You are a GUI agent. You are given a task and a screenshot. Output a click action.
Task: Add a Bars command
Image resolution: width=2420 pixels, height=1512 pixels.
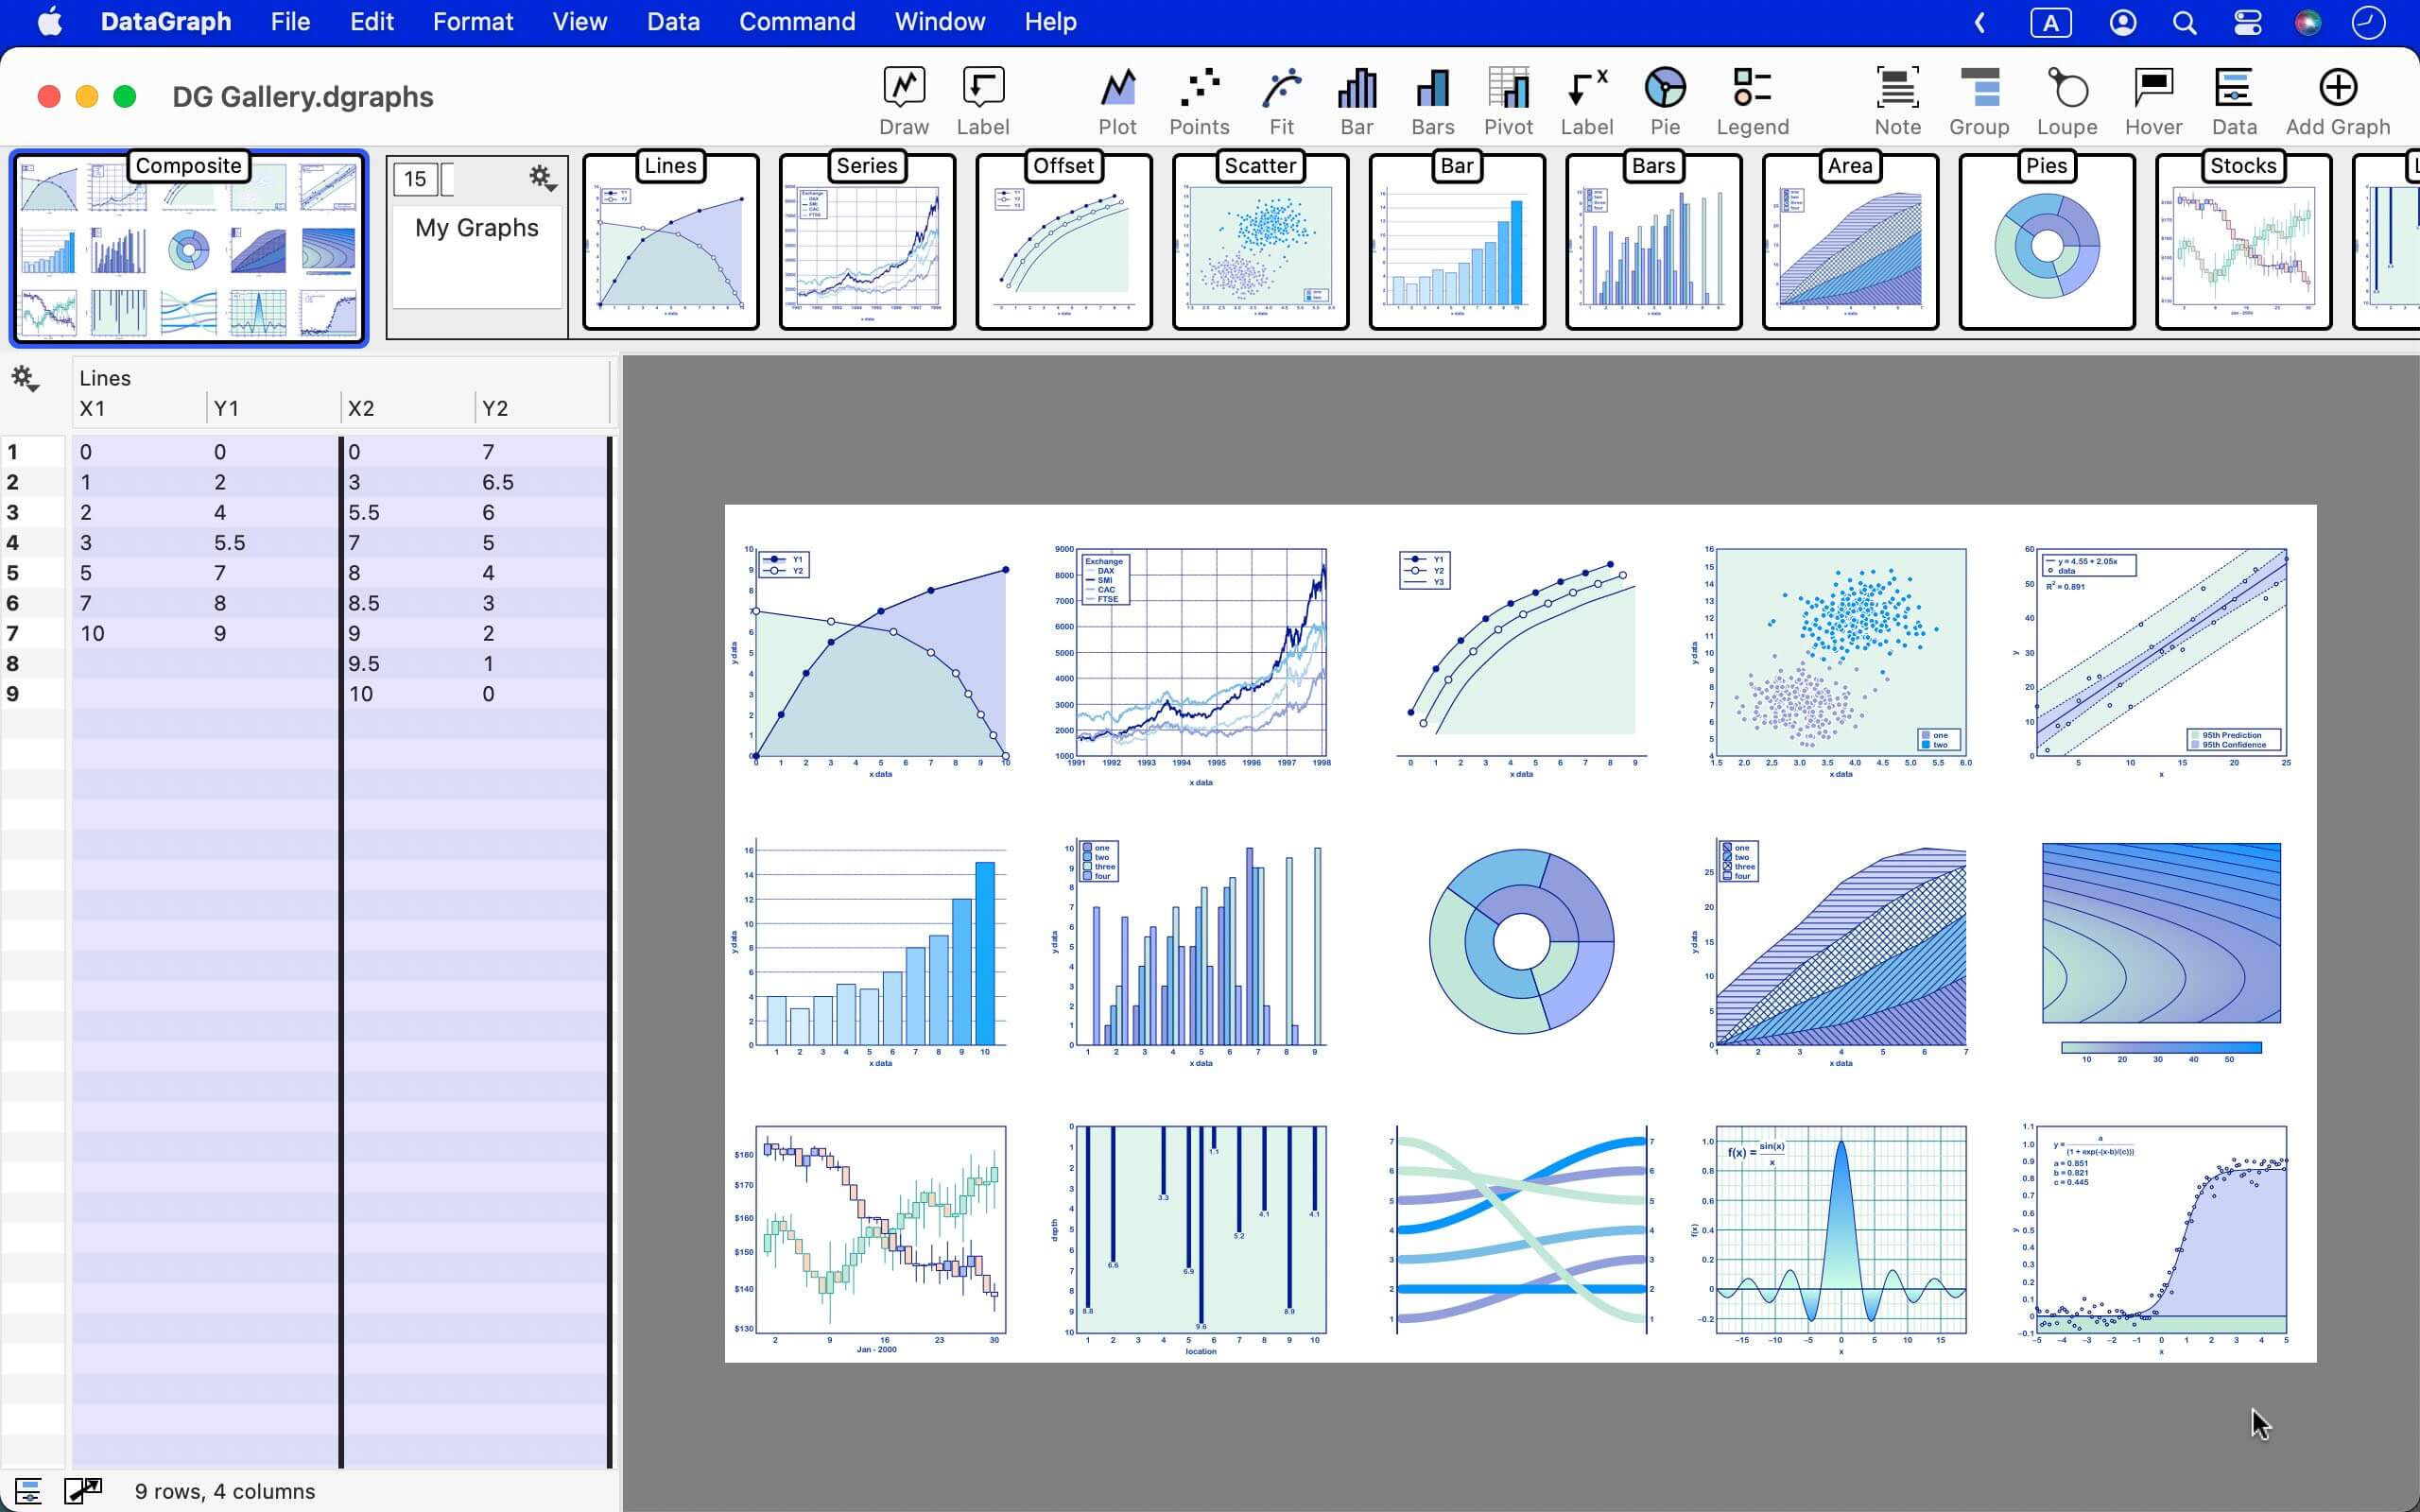(1432, 100)
